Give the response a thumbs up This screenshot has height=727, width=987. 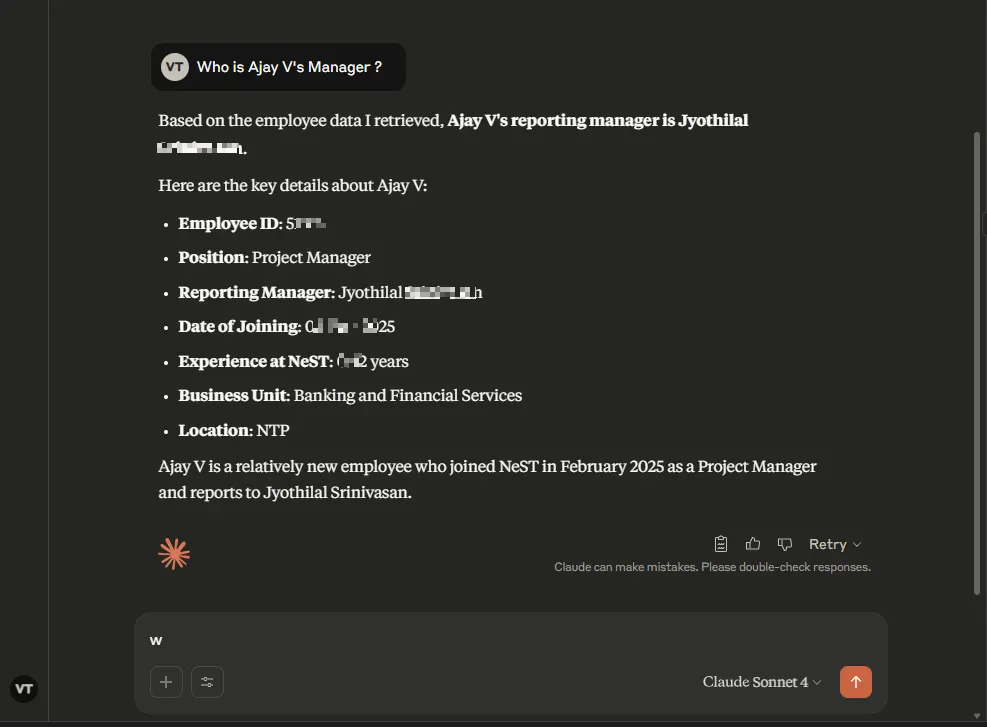[753, 544]
